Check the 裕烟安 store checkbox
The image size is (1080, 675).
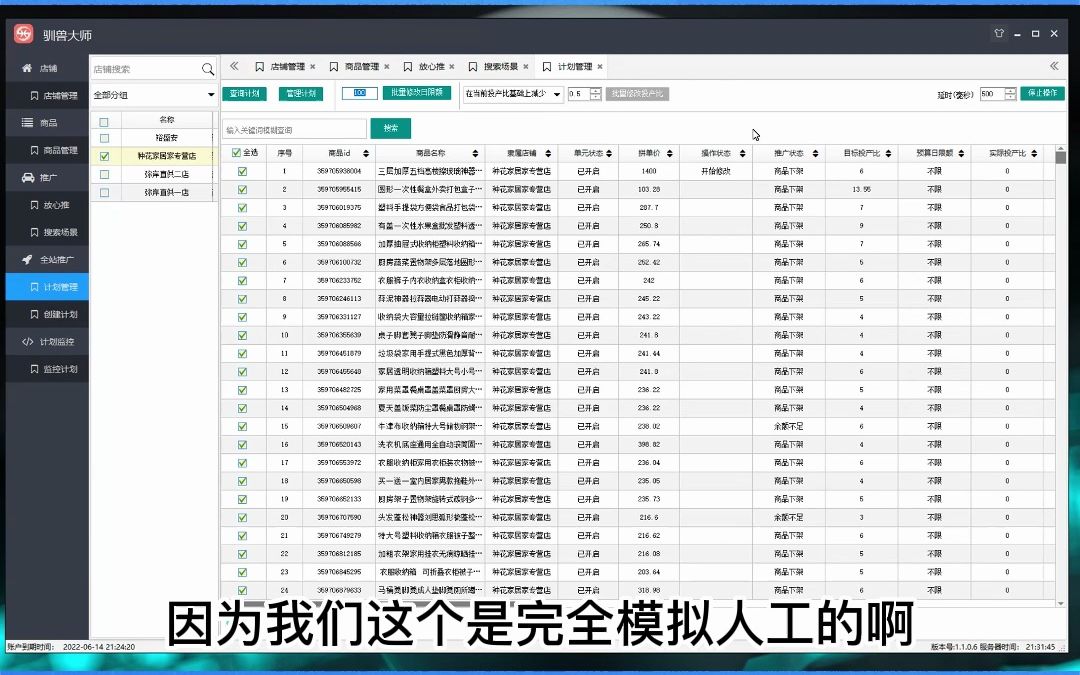[x=104, y=138]
